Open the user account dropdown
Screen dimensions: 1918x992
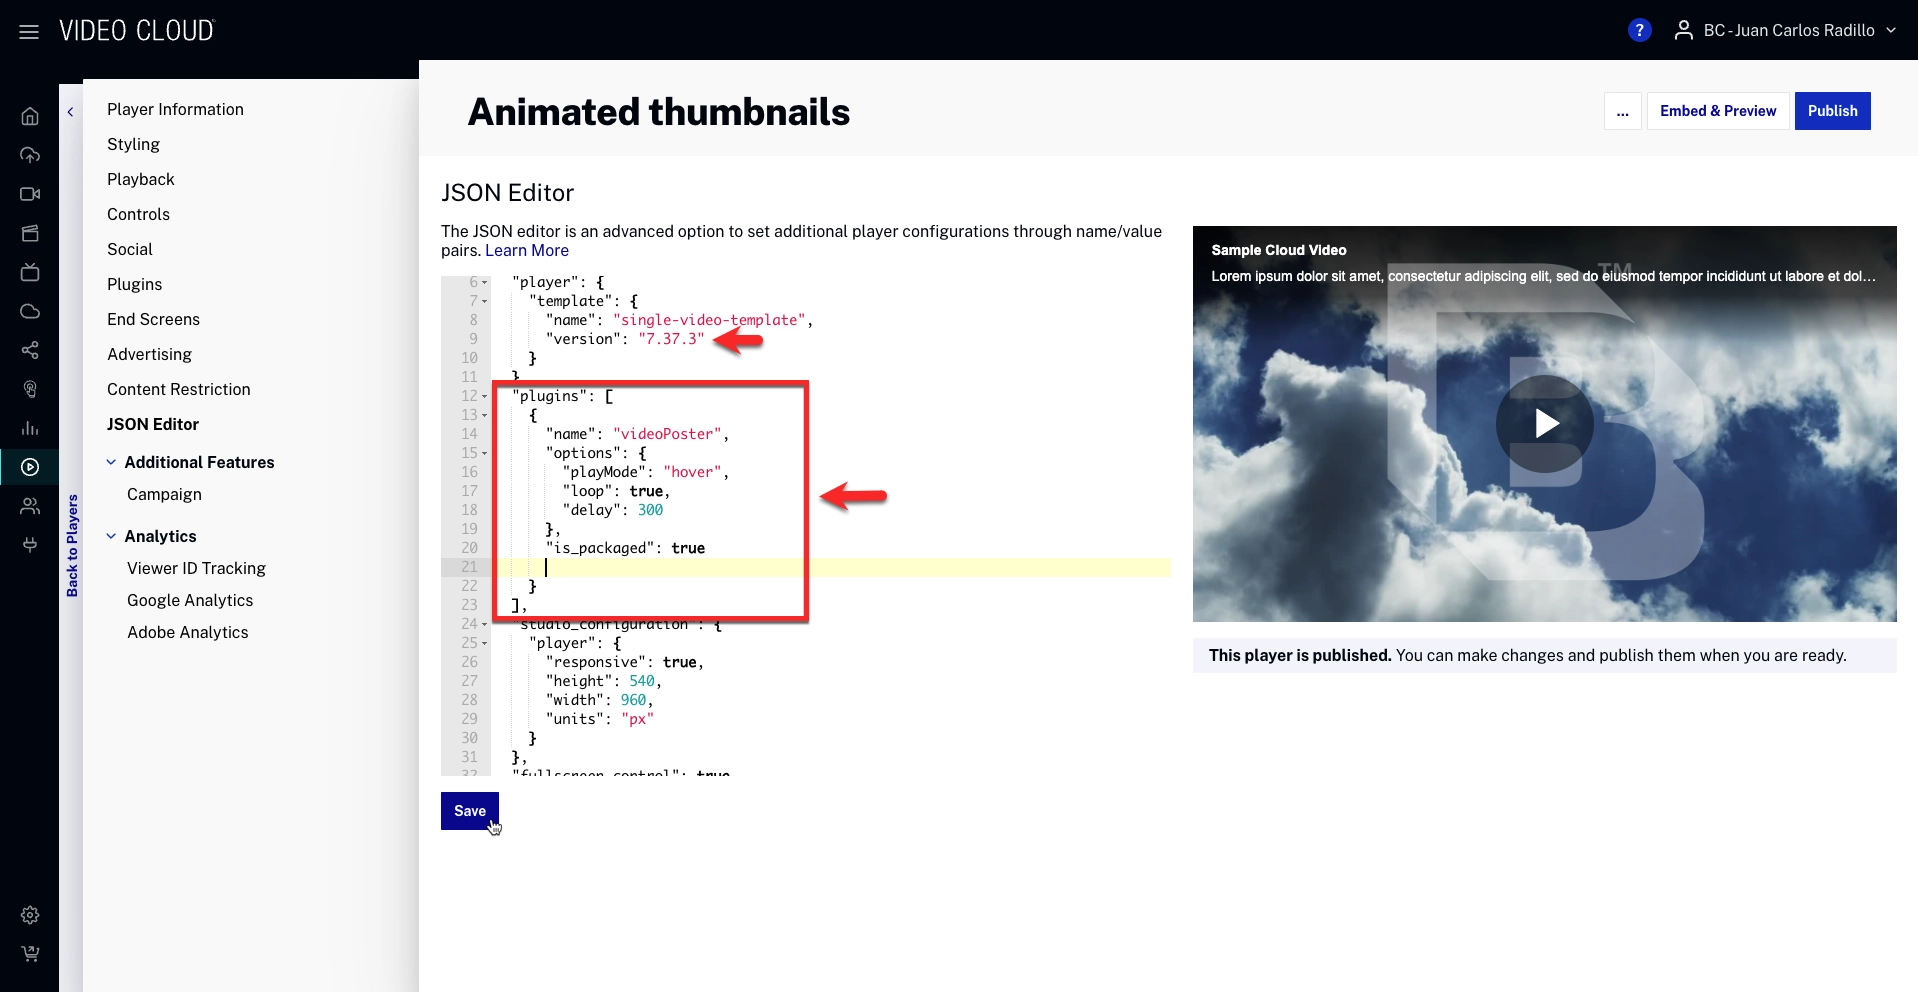tap(1786, 31)
